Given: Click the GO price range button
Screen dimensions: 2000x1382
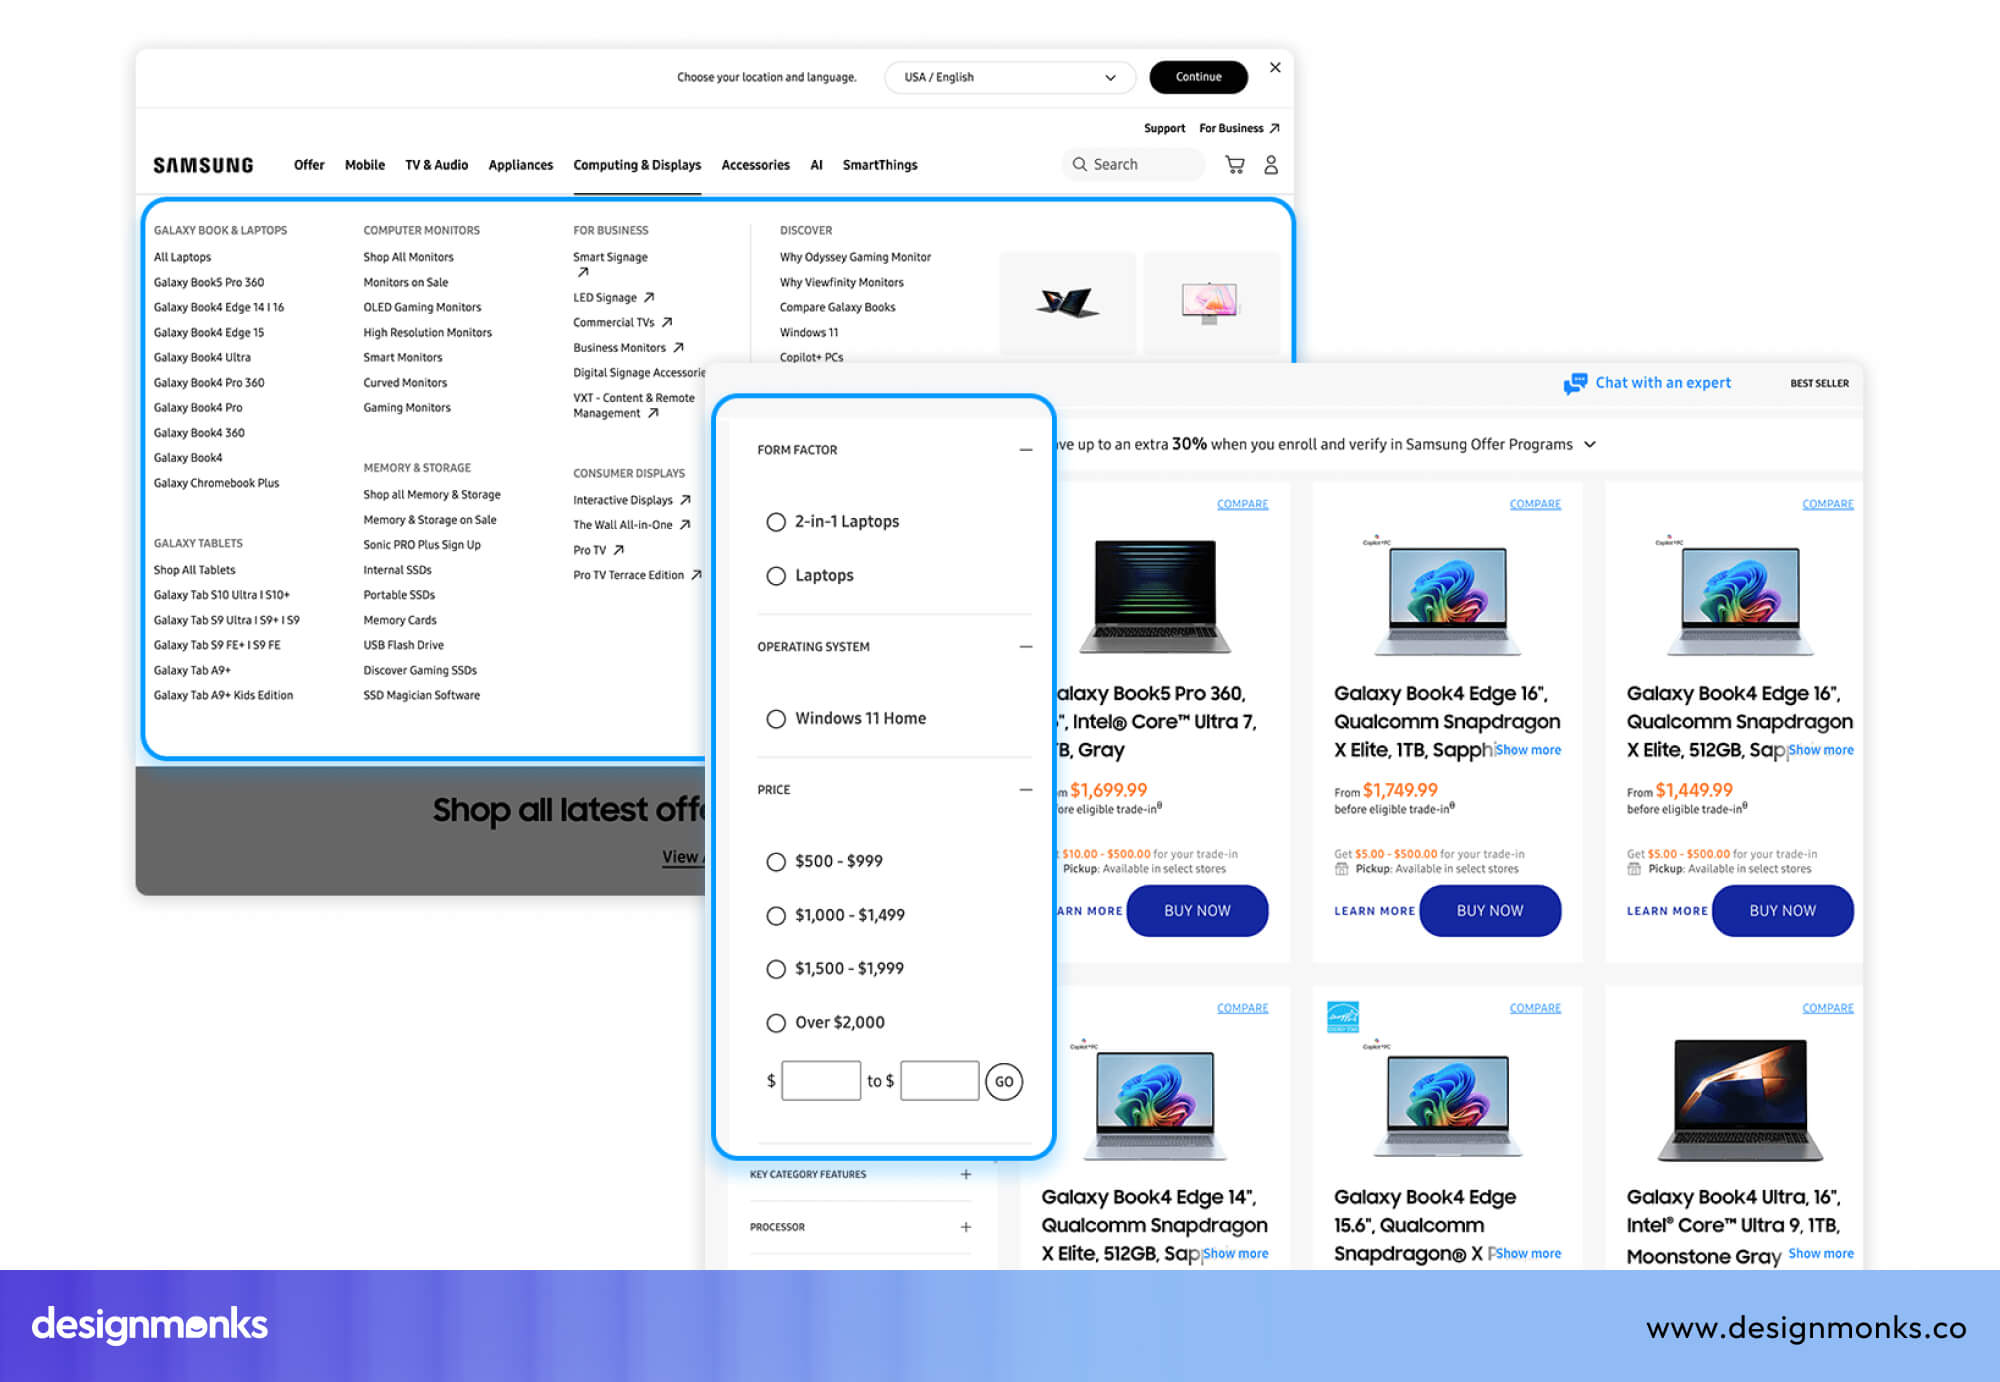Looking at the screenshot, I should point(1004,1082).
